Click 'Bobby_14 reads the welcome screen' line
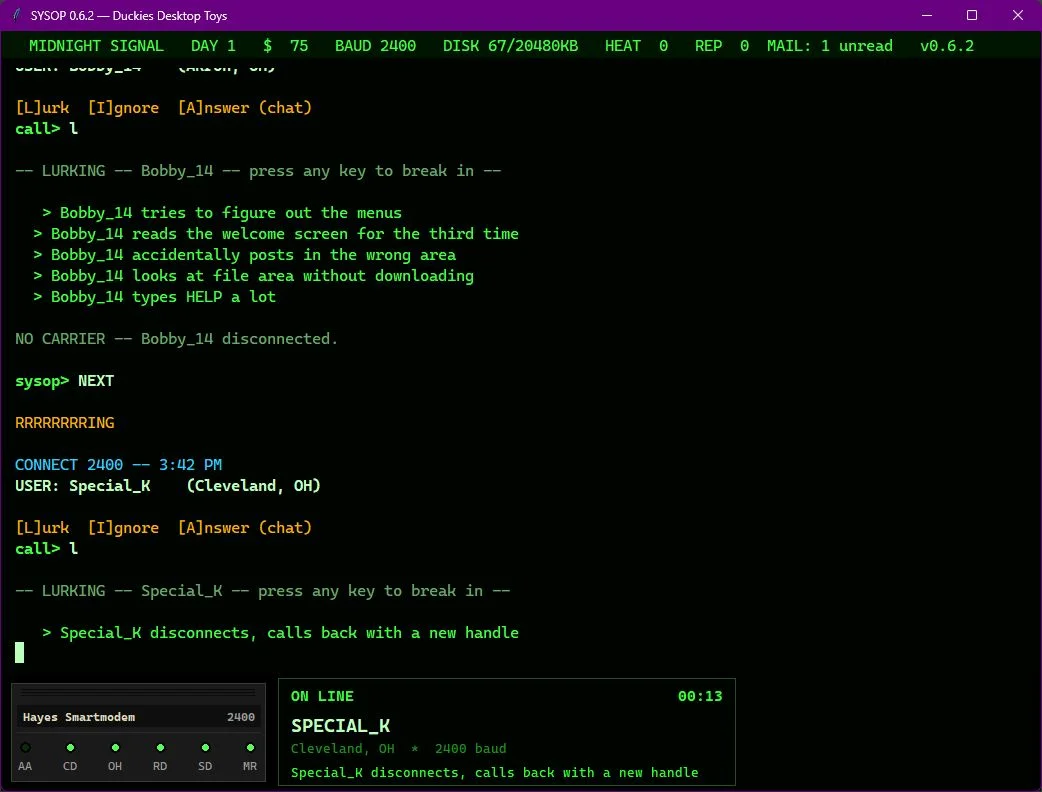Viewport: 1042px width, 792px height. point(276,234)
